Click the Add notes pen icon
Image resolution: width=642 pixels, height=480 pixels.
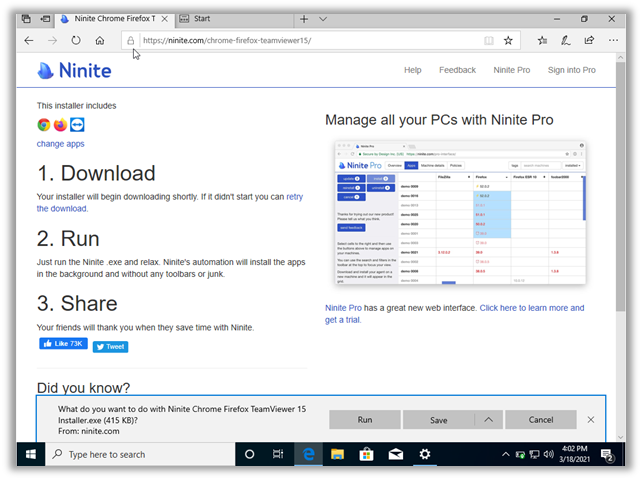click(566, 40)
